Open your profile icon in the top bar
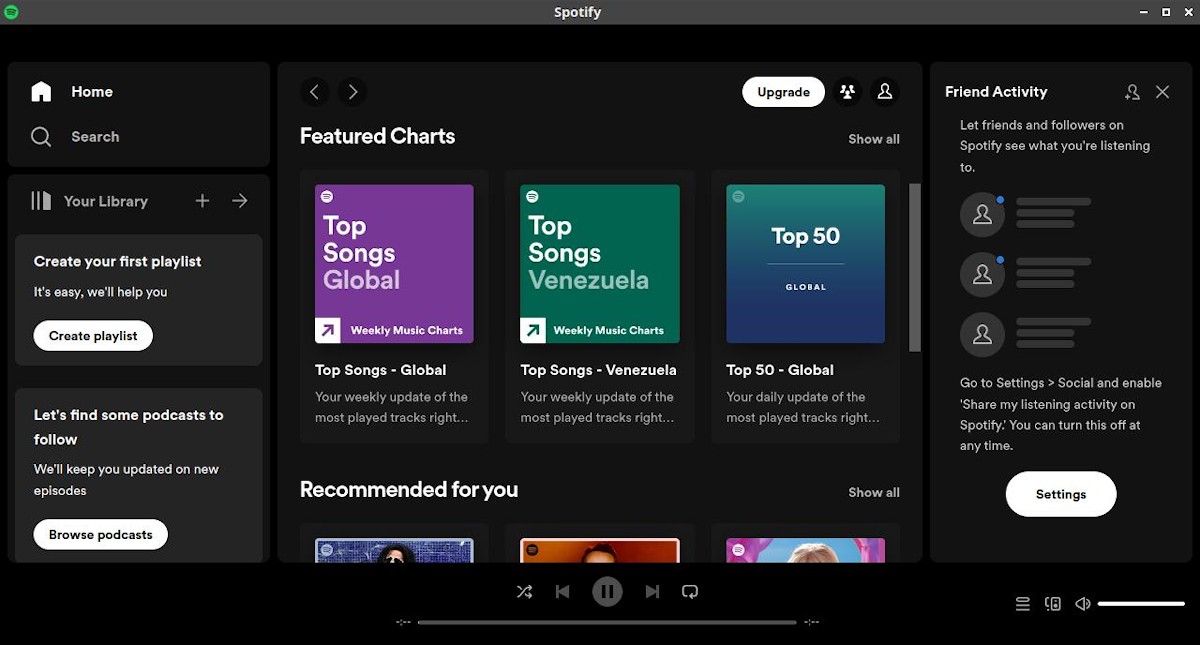1200x645 pixels. coord(885,91)
